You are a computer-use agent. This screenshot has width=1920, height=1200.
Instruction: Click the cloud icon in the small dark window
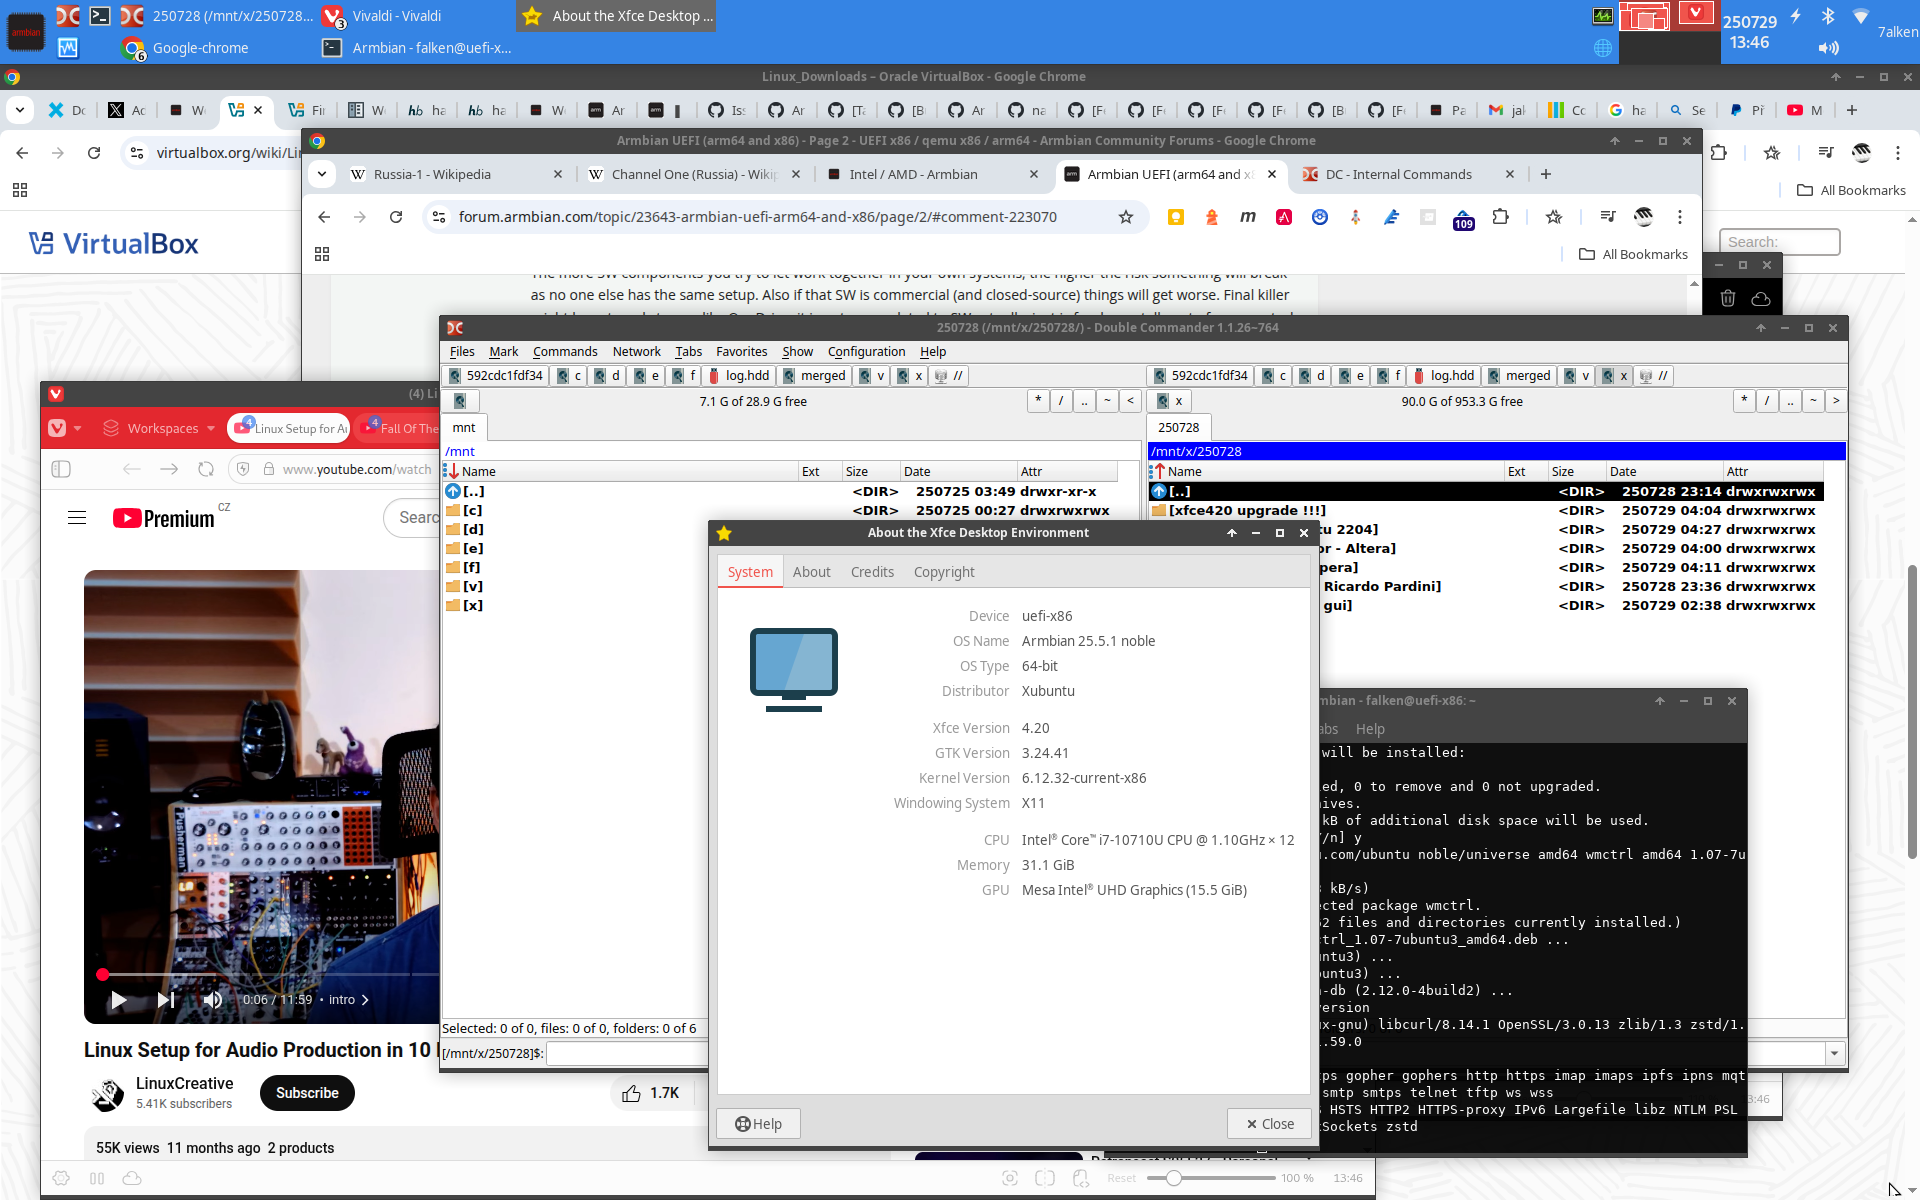point(1761,298)
